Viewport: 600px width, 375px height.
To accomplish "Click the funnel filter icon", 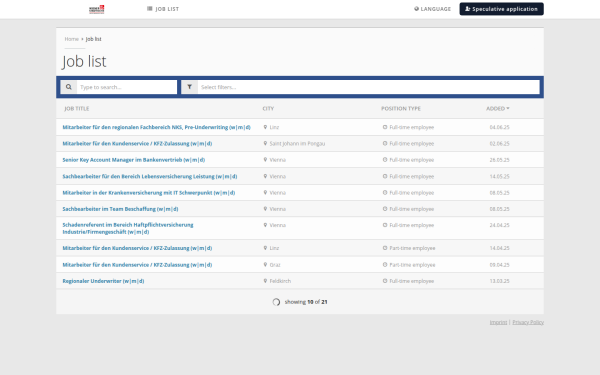I will pos(189,87).
